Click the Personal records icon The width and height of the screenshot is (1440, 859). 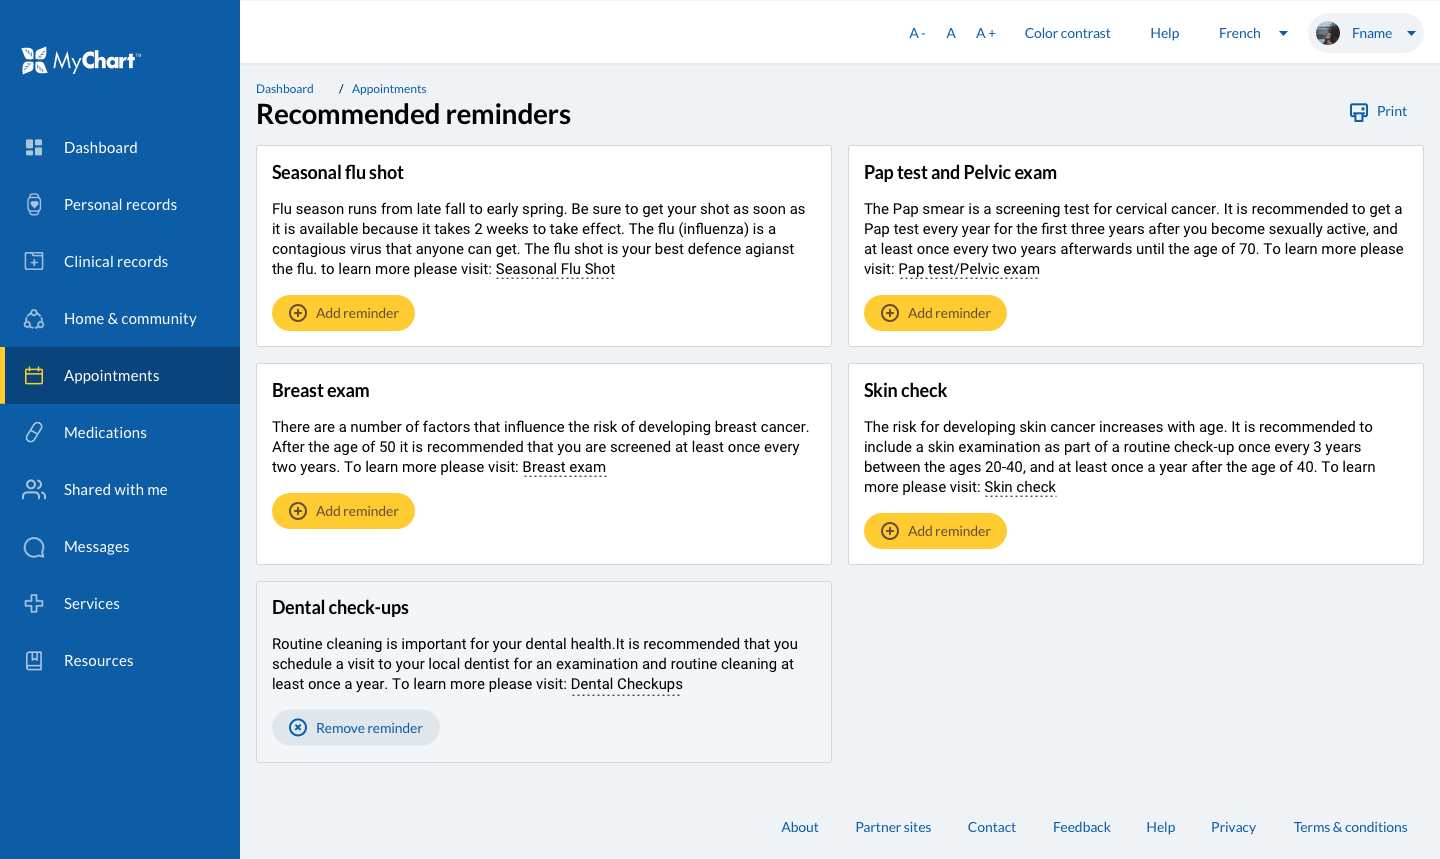pos(34,205)
